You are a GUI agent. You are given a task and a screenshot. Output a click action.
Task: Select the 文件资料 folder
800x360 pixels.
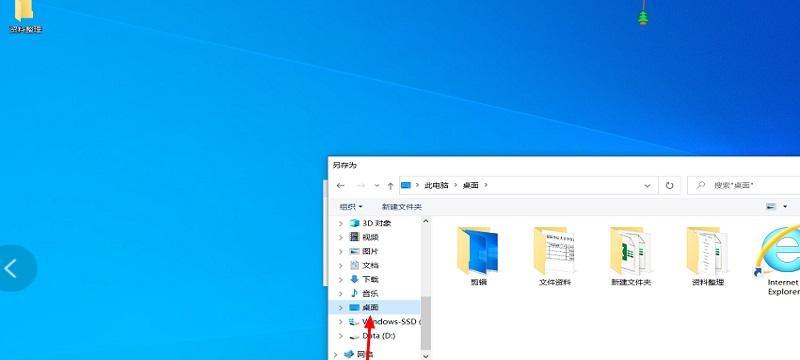pyautogui.click(x=555, y=256)
